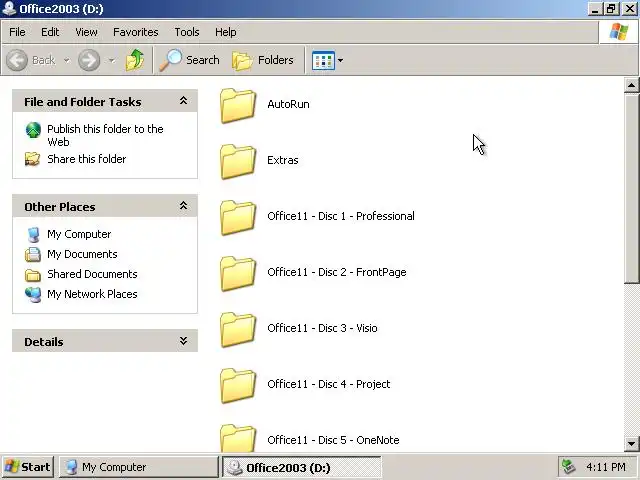Screen dimensions: 640x480
Task: Open Search with magnifier icon
Action: click(x=189, y=60)
